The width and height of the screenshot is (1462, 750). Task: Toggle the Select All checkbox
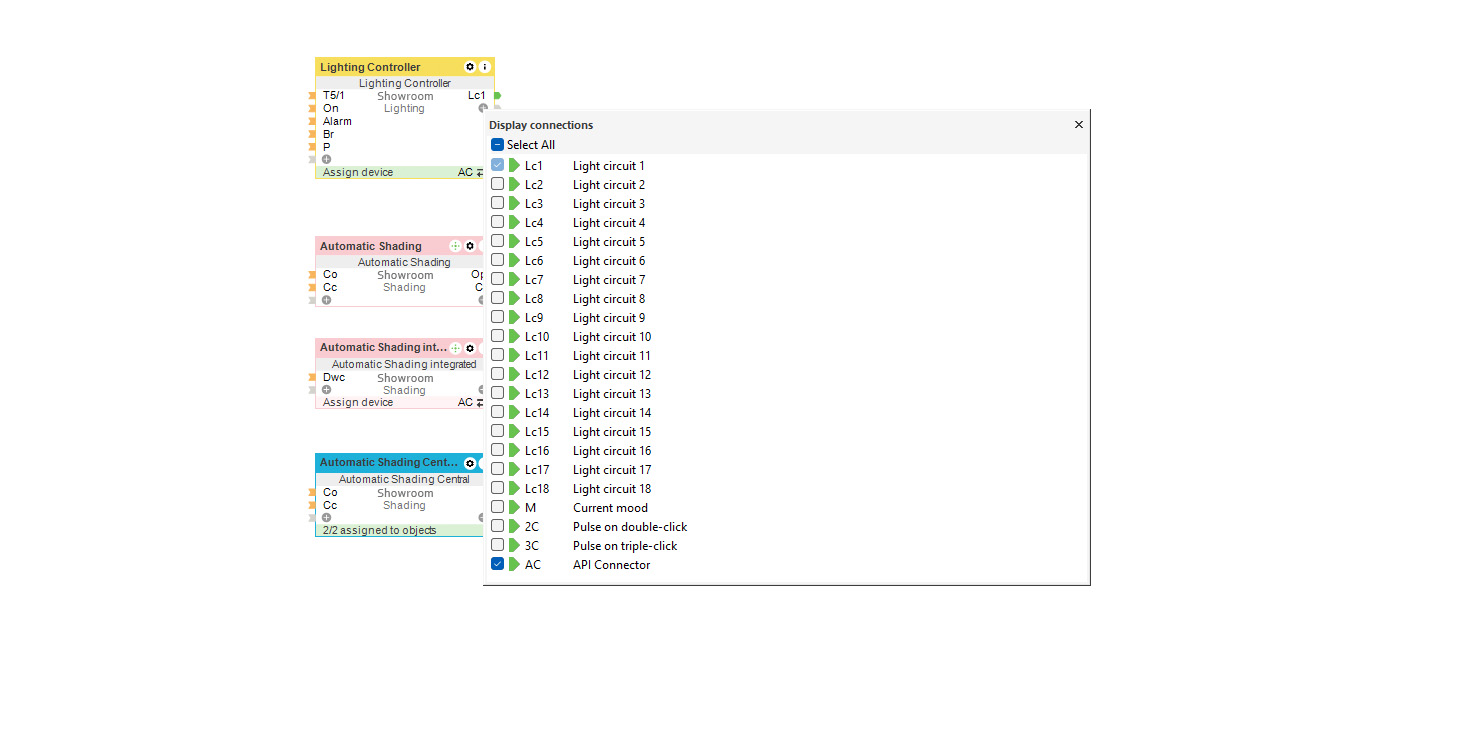point(498,145)
